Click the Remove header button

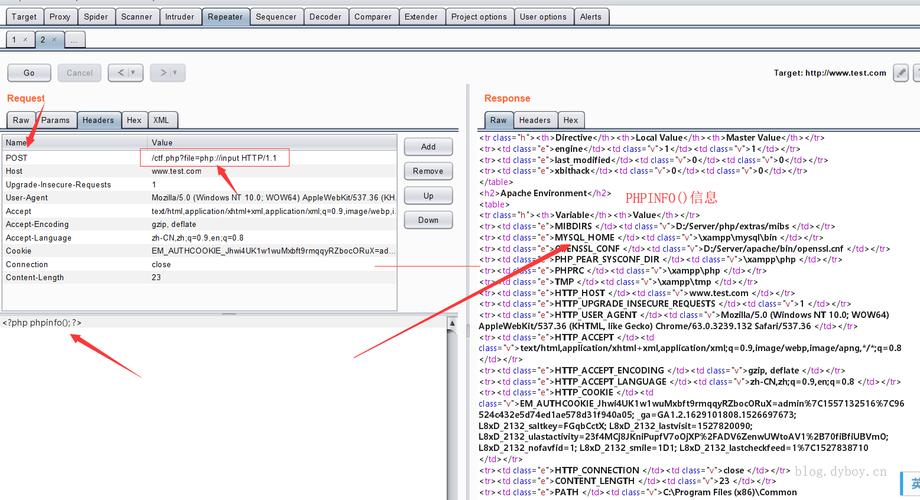click(428, 171)
